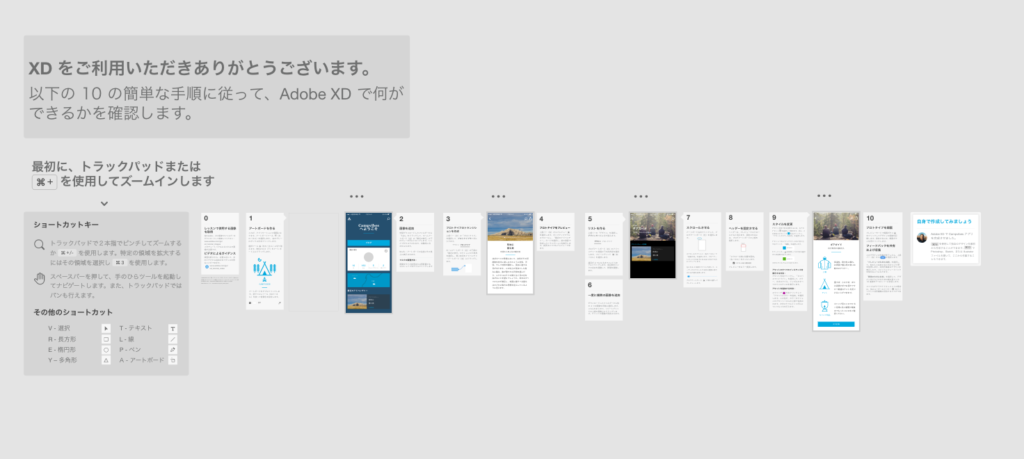Select the dark forest list artboard
1024x459 pixels.
pyautogui.click(x=653, y=245)
